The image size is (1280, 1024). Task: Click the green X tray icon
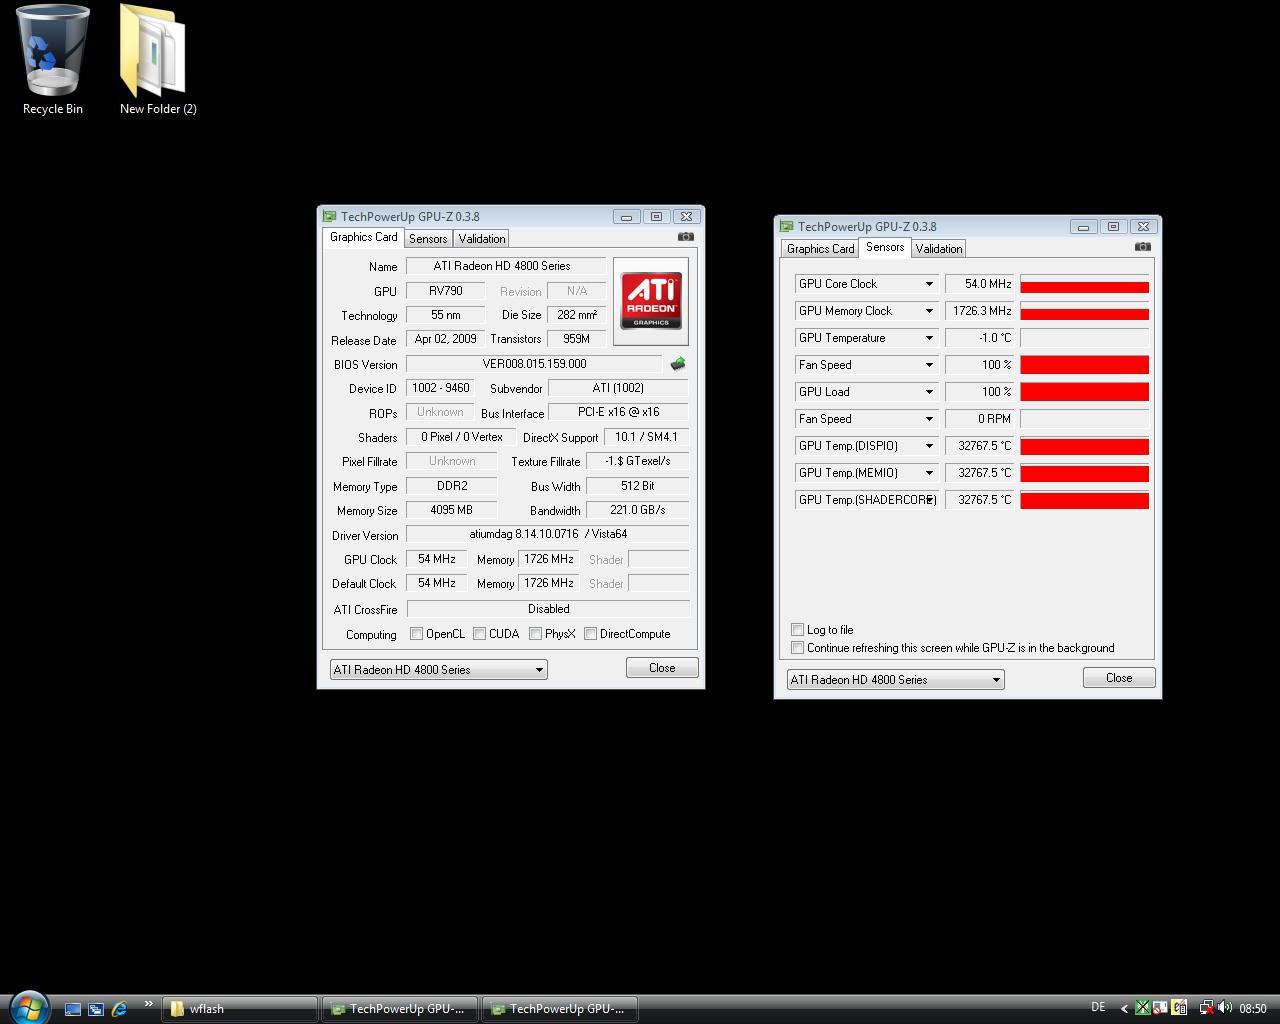tap(1142, 1008)
